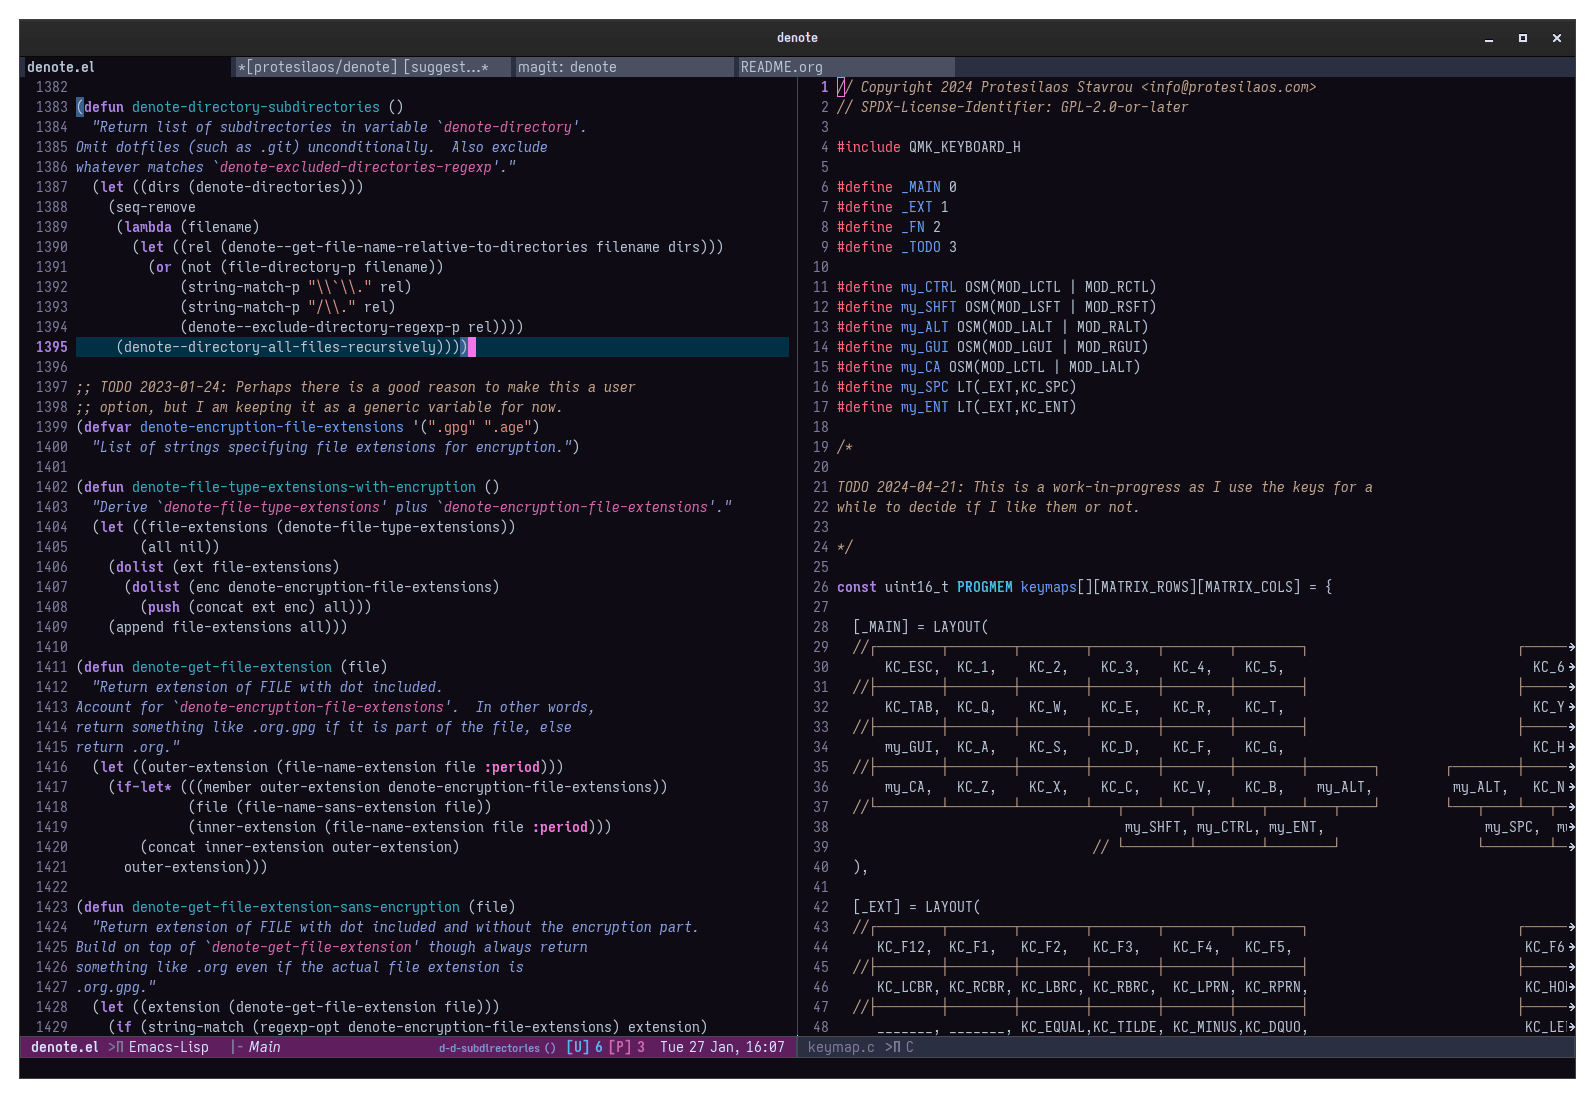Open the protesilaos/denote suggest tab

point(362,67)
